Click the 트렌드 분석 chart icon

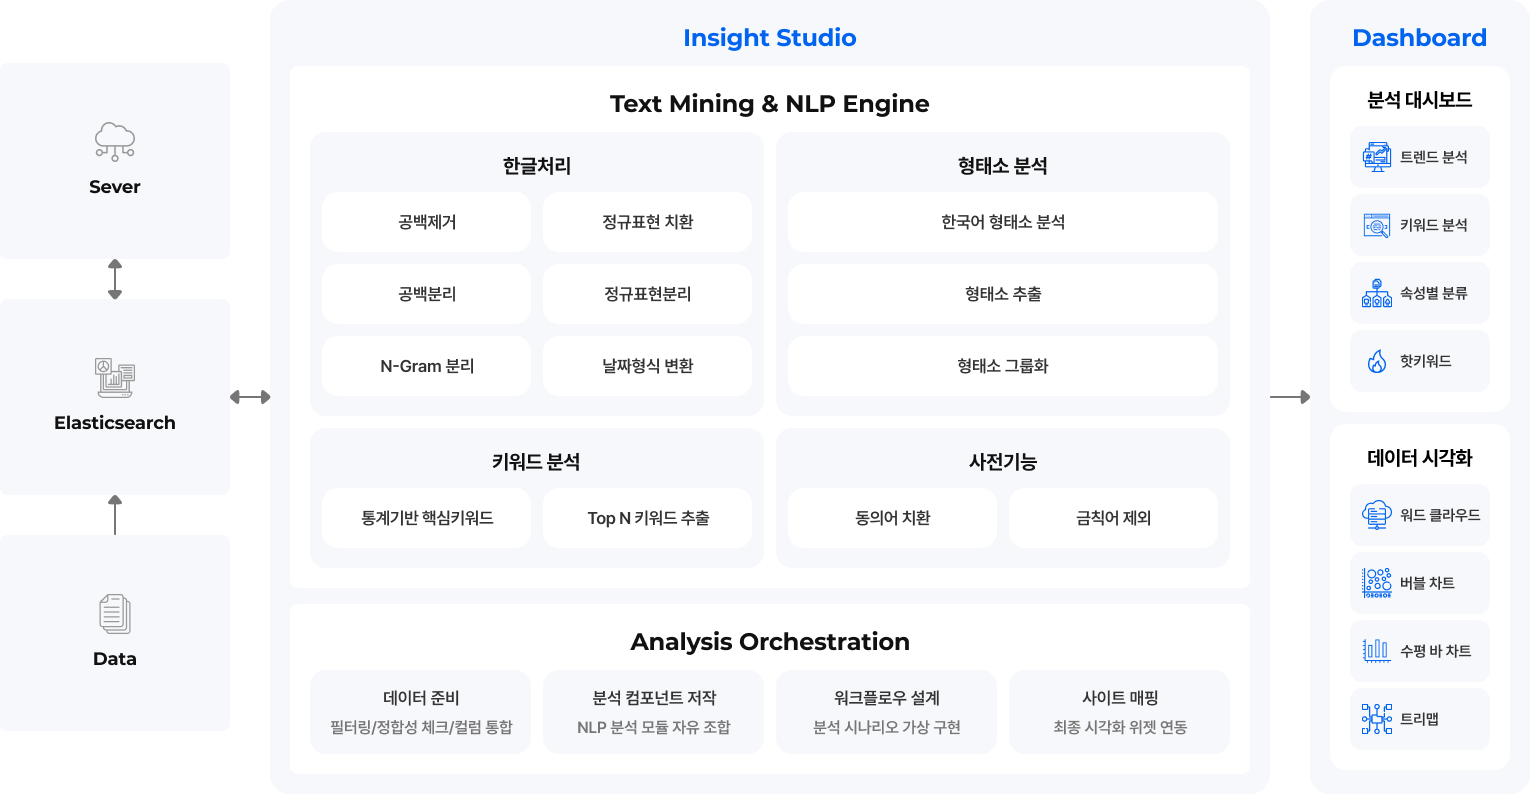(x=1377, y=157)
